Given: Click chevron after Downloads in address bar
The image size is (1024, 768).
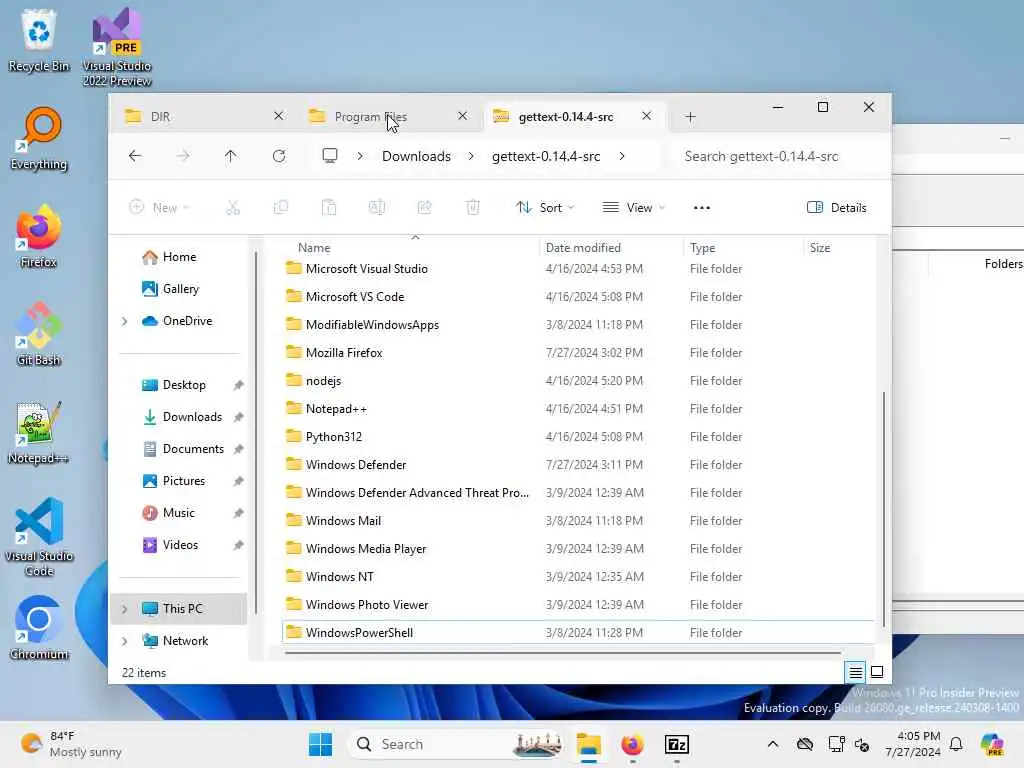Looking at the screenshot, I should [471, 156].
